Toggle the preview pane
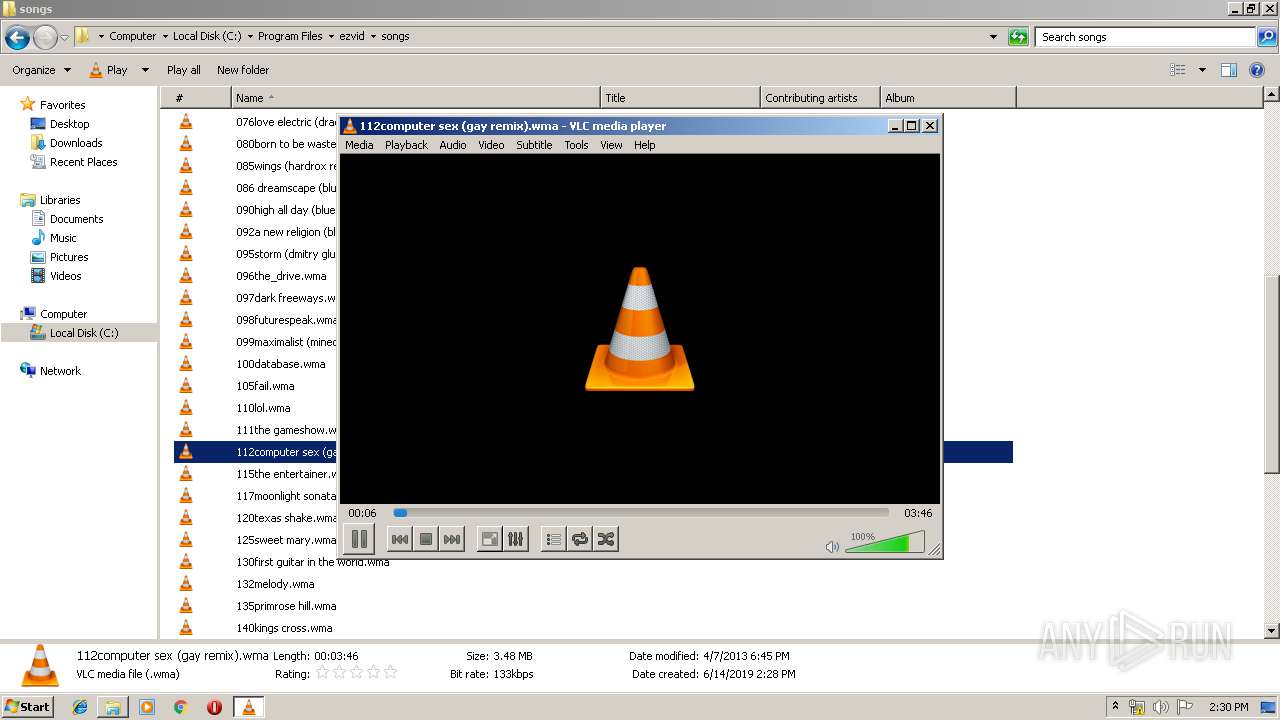 [x=1229, y=70]
